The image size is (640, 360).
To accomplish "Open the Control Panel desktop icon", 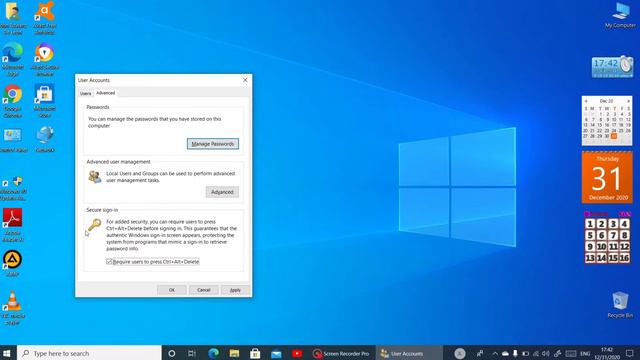I will pos(13,140).
